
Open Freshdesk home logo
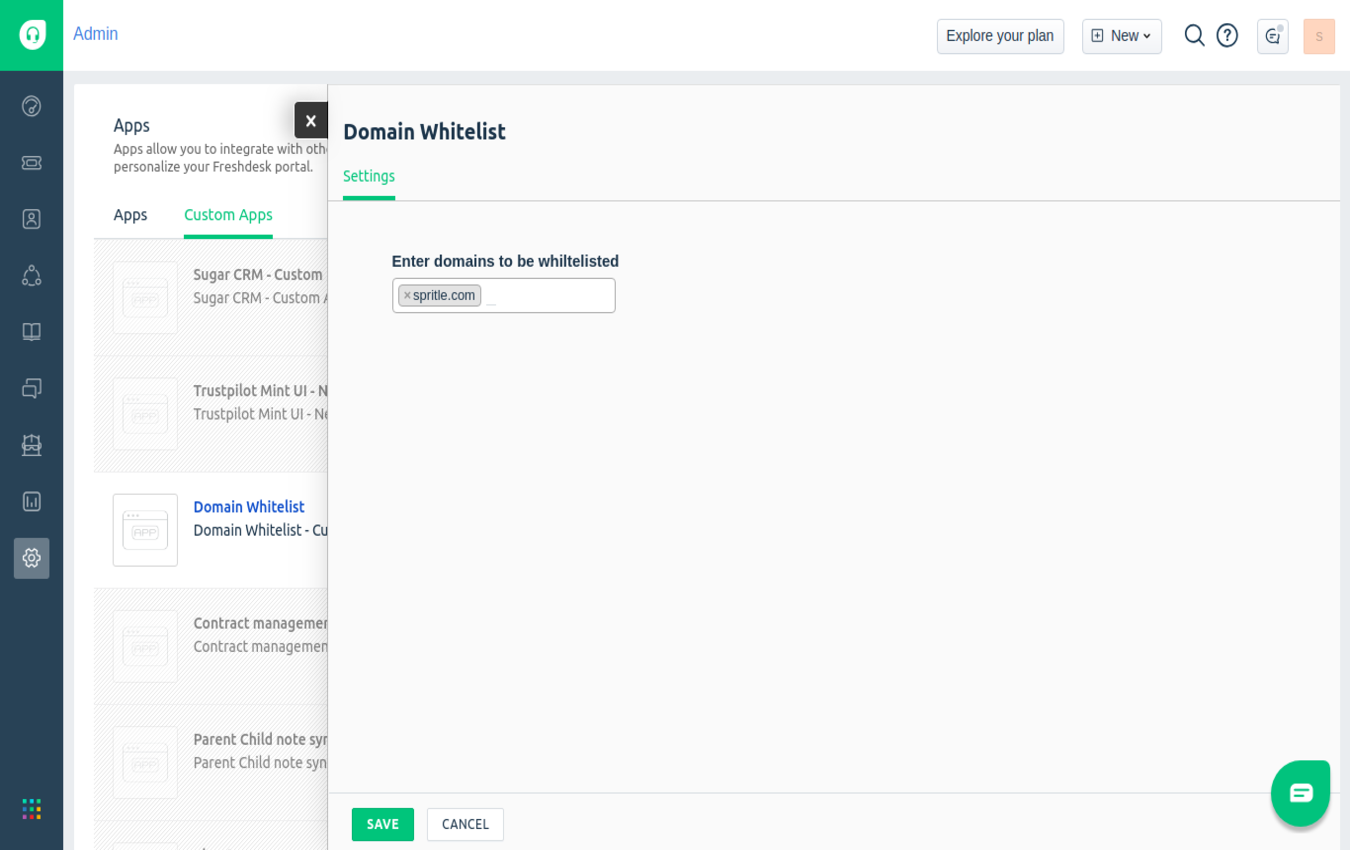coord(32,35)
